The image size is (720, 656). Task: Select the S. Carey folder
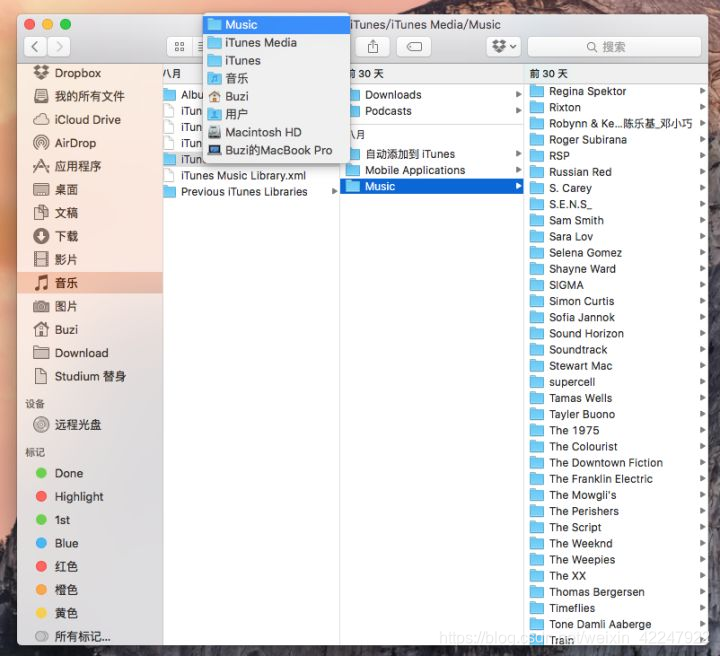(x=617, y=188)
